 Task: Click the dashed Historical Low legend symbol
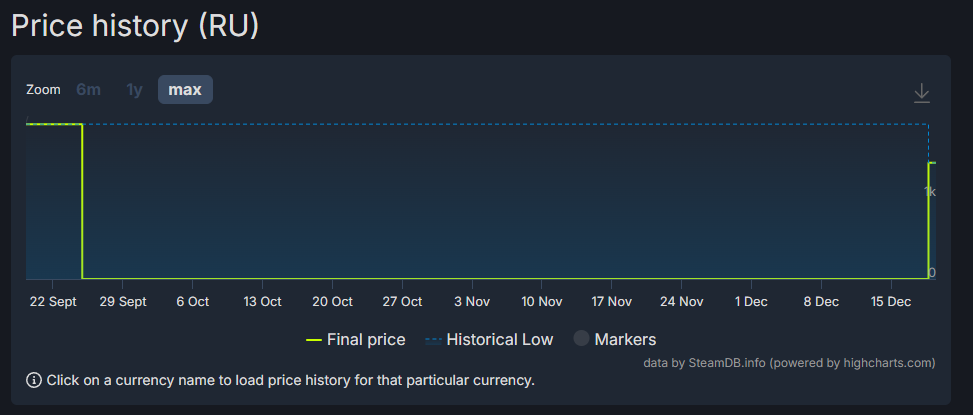point(433,340)
